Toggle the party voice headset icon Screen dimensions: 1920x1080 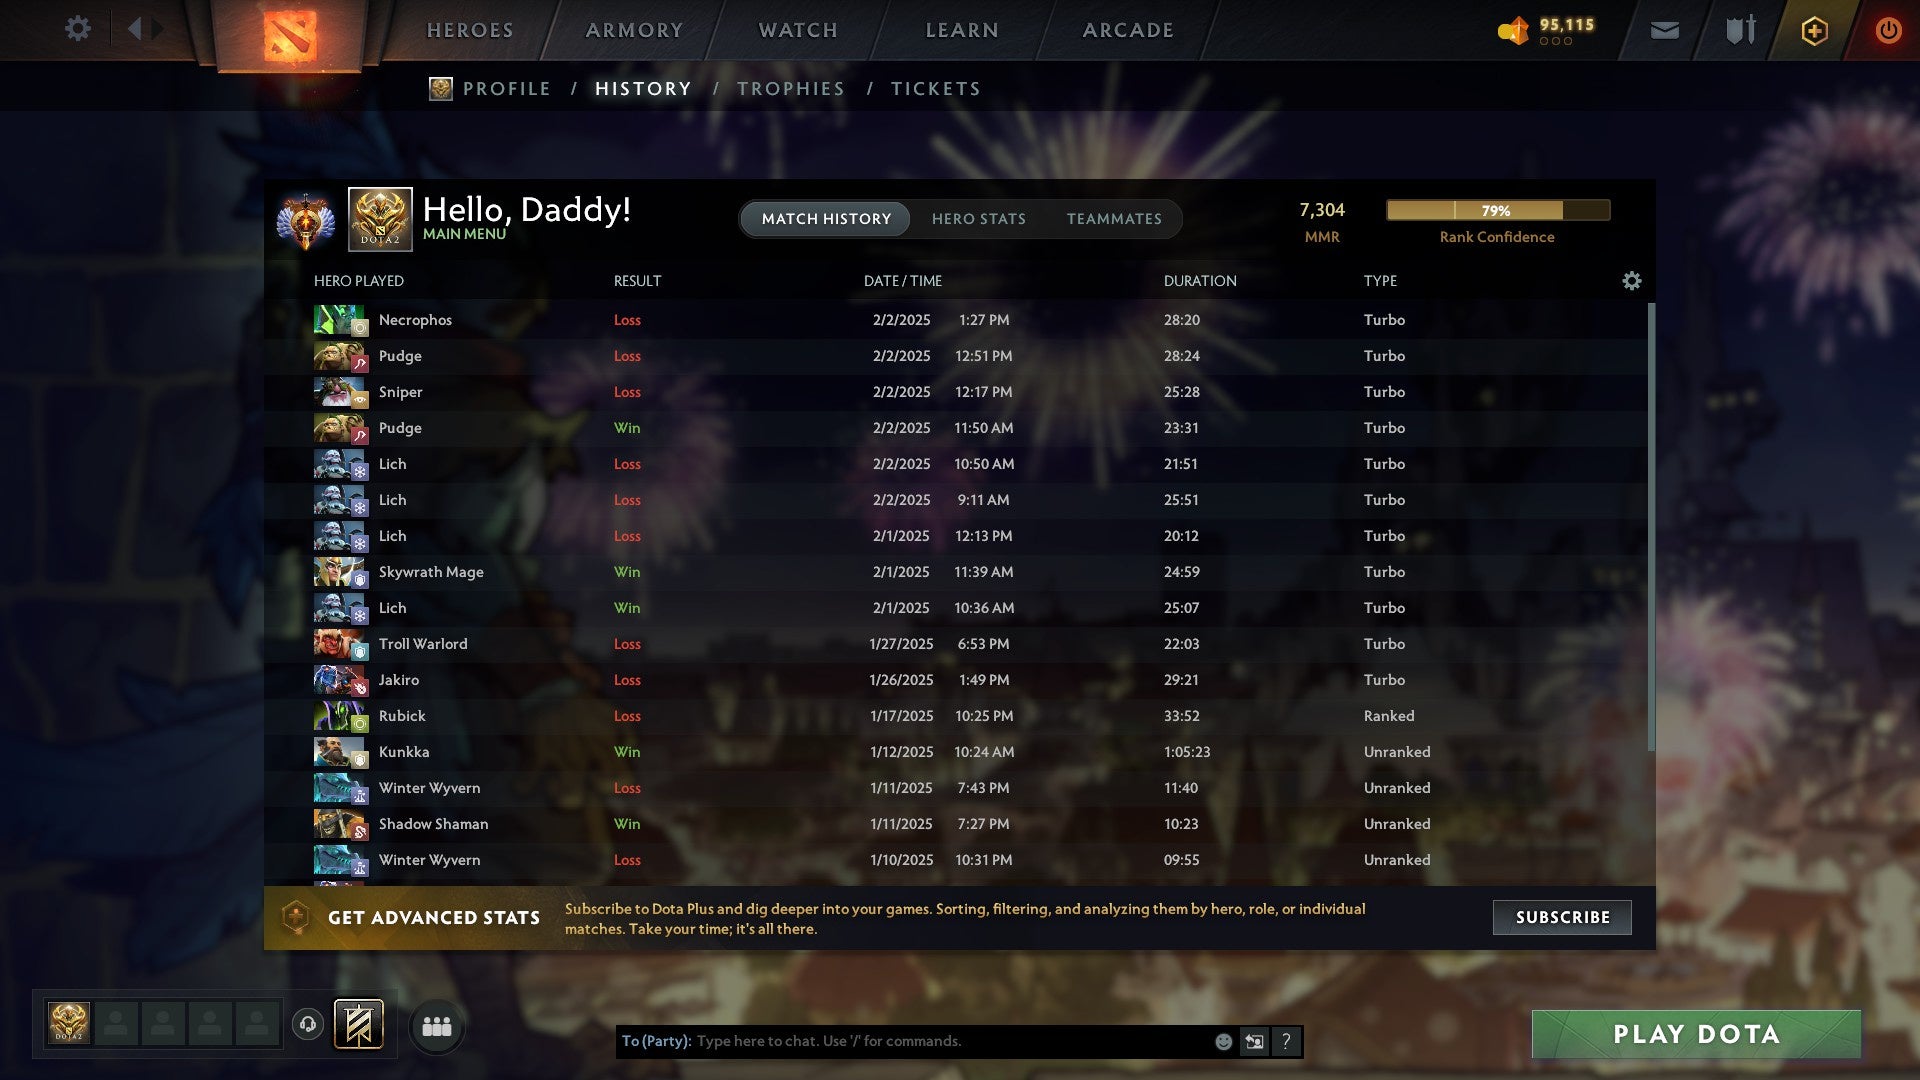pyautogui.click(x=308, y=1024)
